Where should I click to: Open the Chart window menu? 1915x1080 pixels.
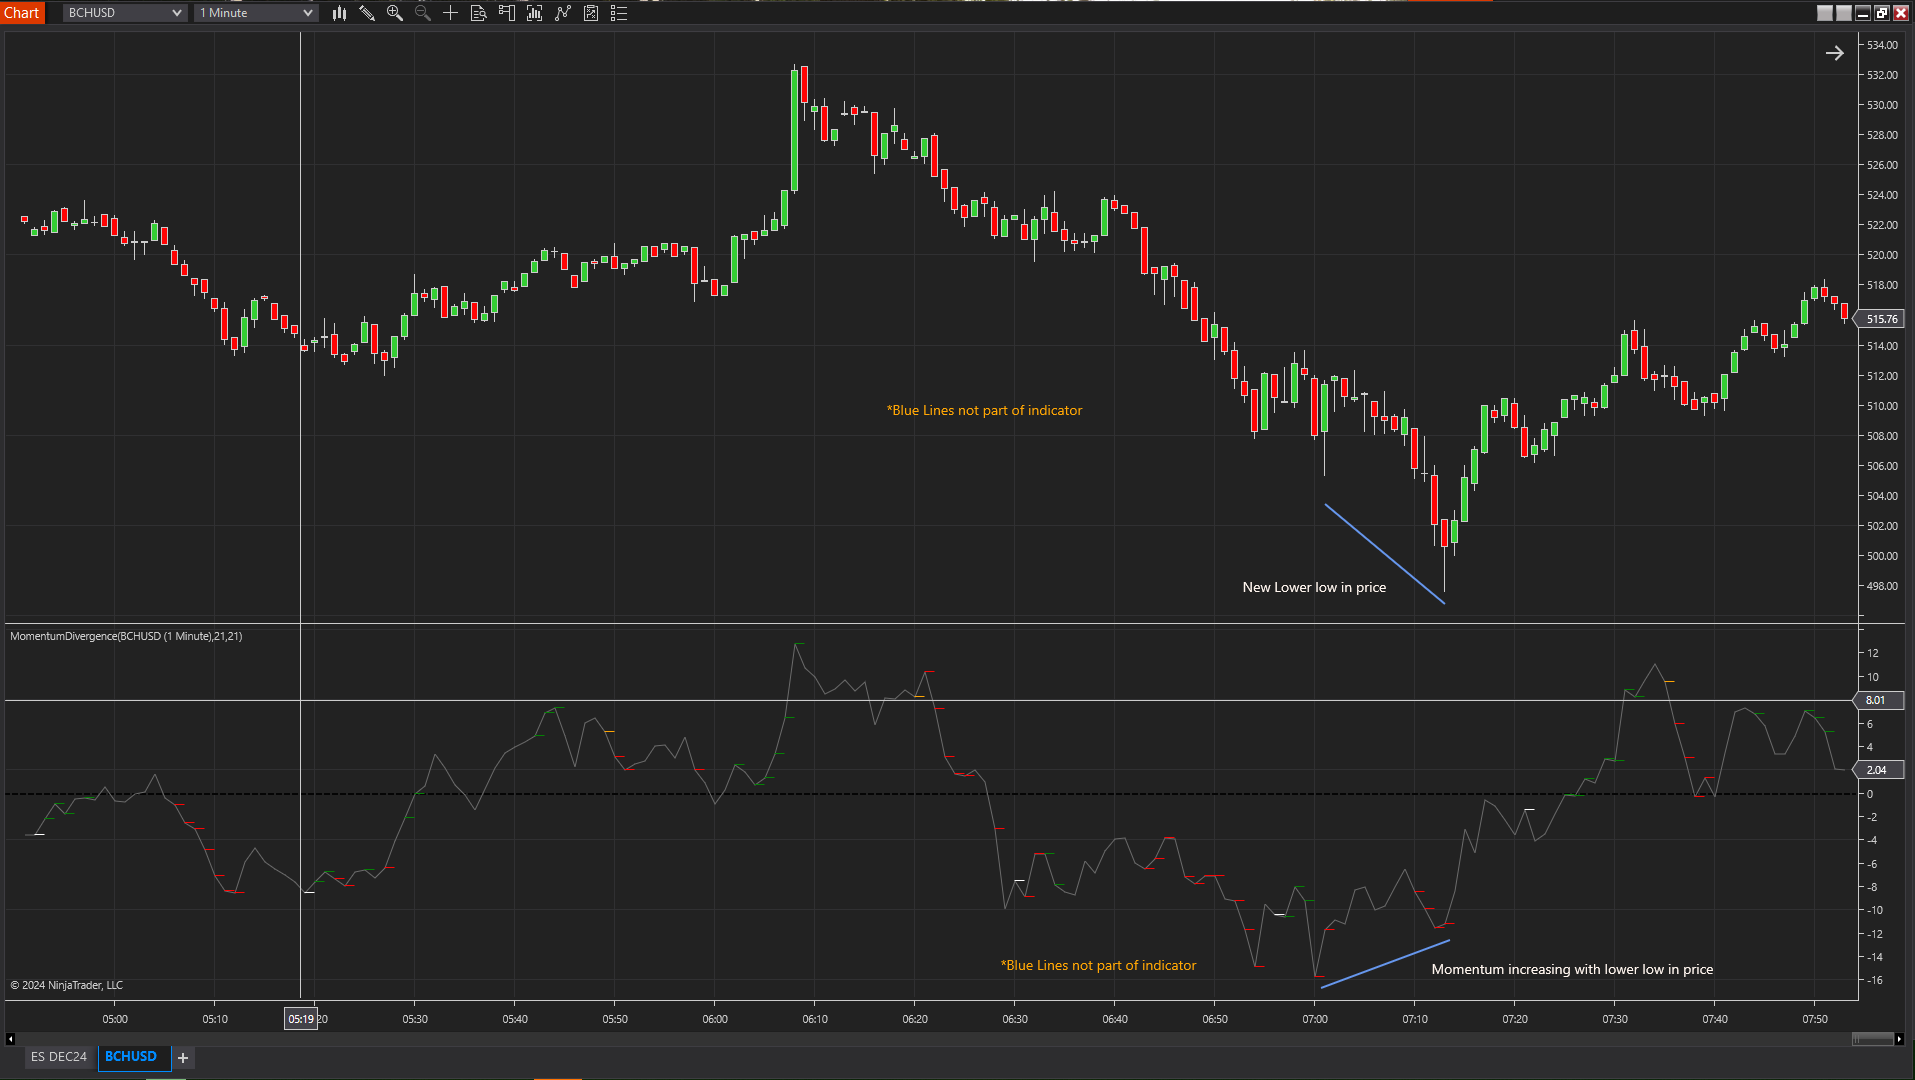pyautogui.click(x=21, y=12)
